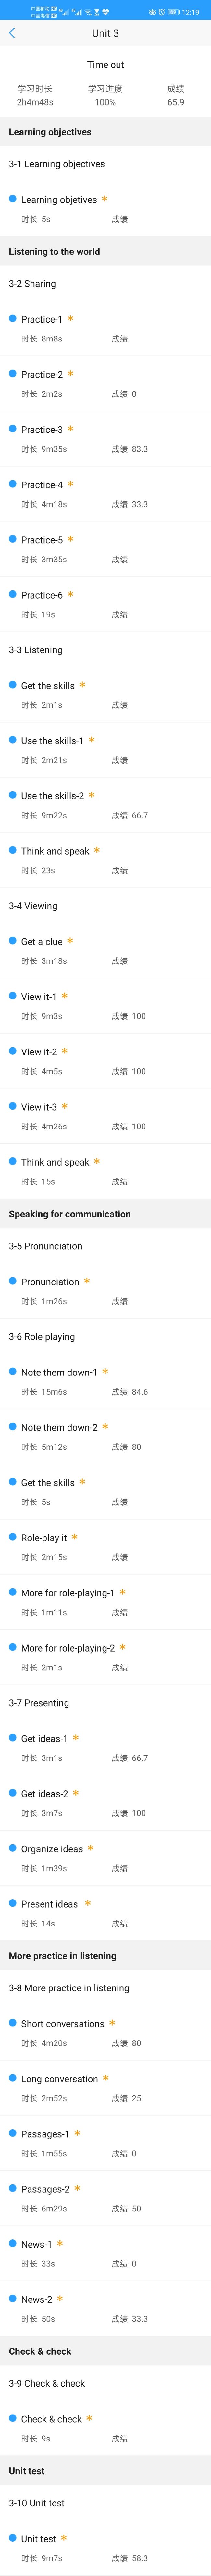Select the 3-7 Presenting section header
The width and height of the screenshot is (211, 2576).
39,1702
